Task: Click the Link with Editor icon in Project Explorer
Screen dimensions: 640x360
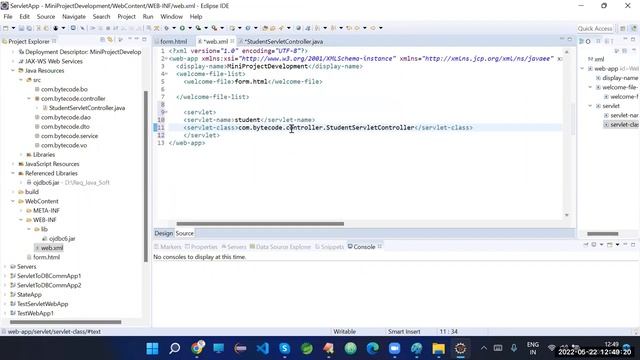Action: (110, 40)
